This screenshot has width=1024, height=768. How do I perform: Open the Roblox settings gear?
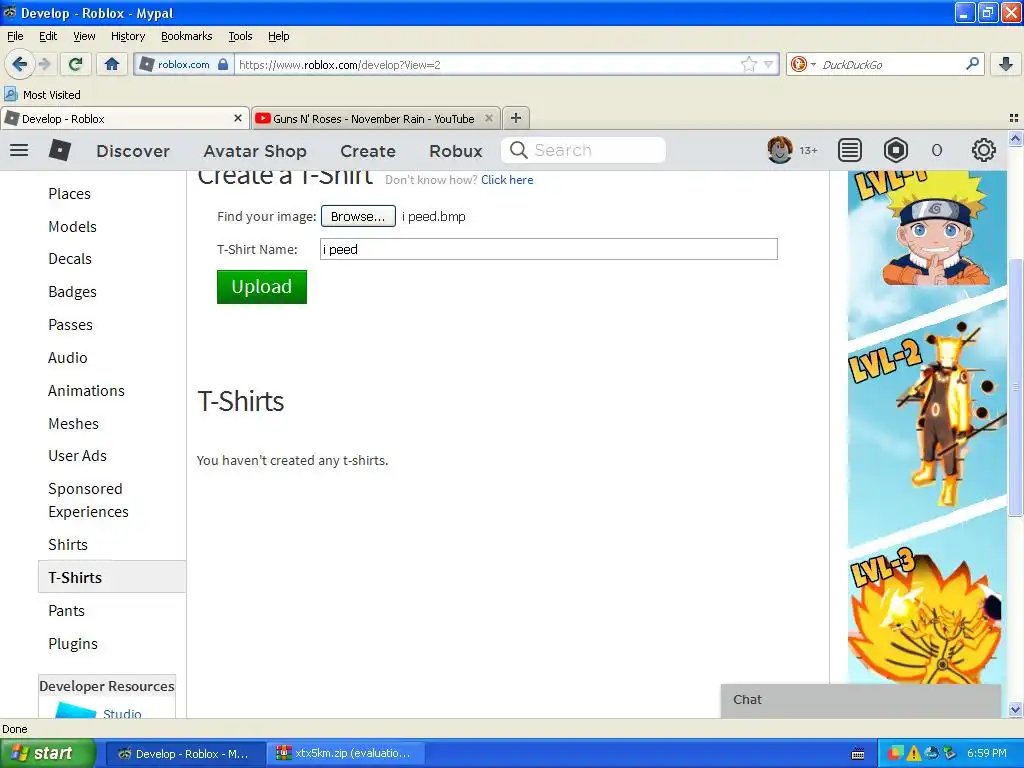click(984, 150)
